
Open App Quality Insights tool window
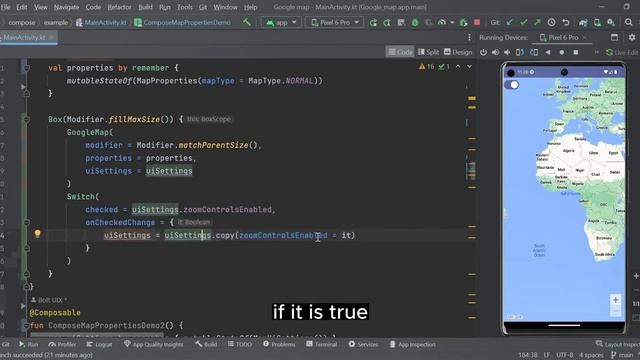coord(153,344)
